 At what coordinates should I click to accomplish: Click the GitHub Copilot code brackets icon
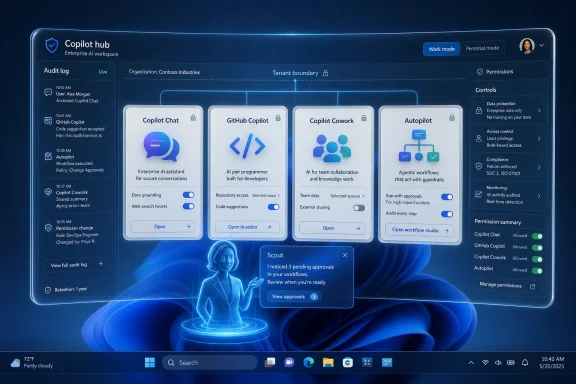click(247, 146)
